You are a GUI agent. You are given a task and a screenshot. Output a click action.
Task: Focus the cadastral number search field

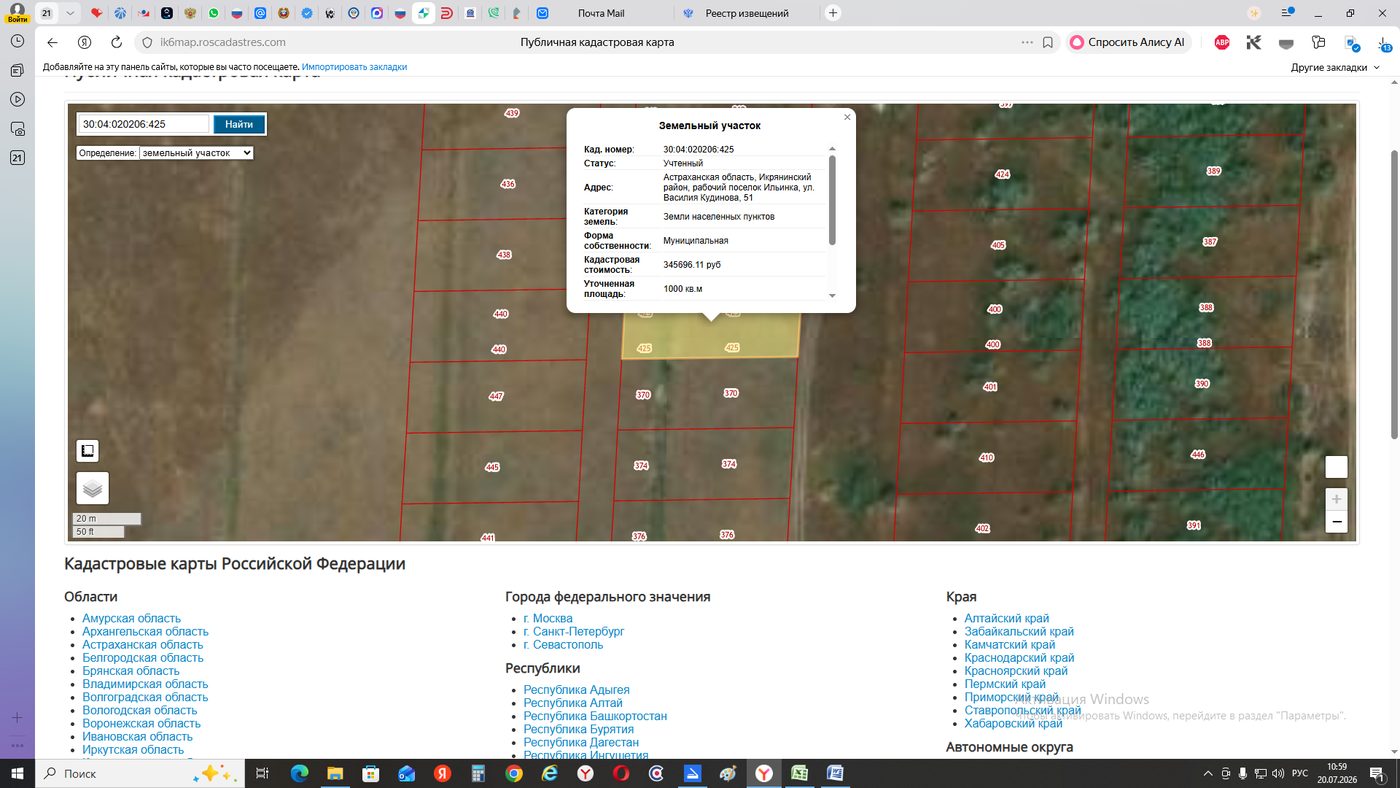(144, 124)
